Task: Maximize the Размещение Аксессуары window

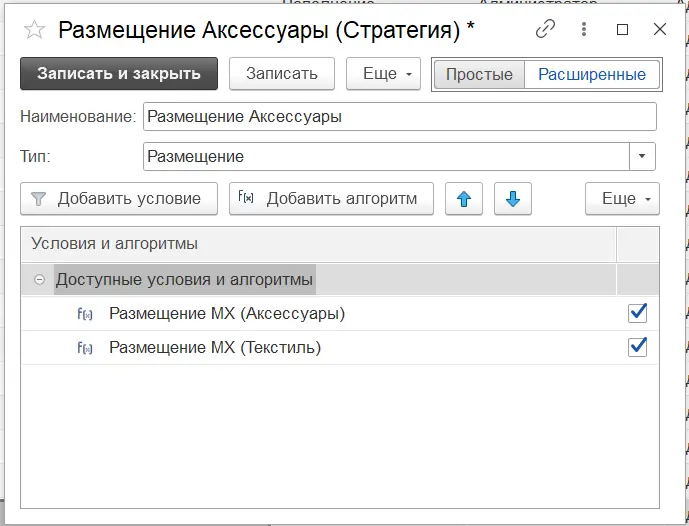Action: tap(622, 29)
